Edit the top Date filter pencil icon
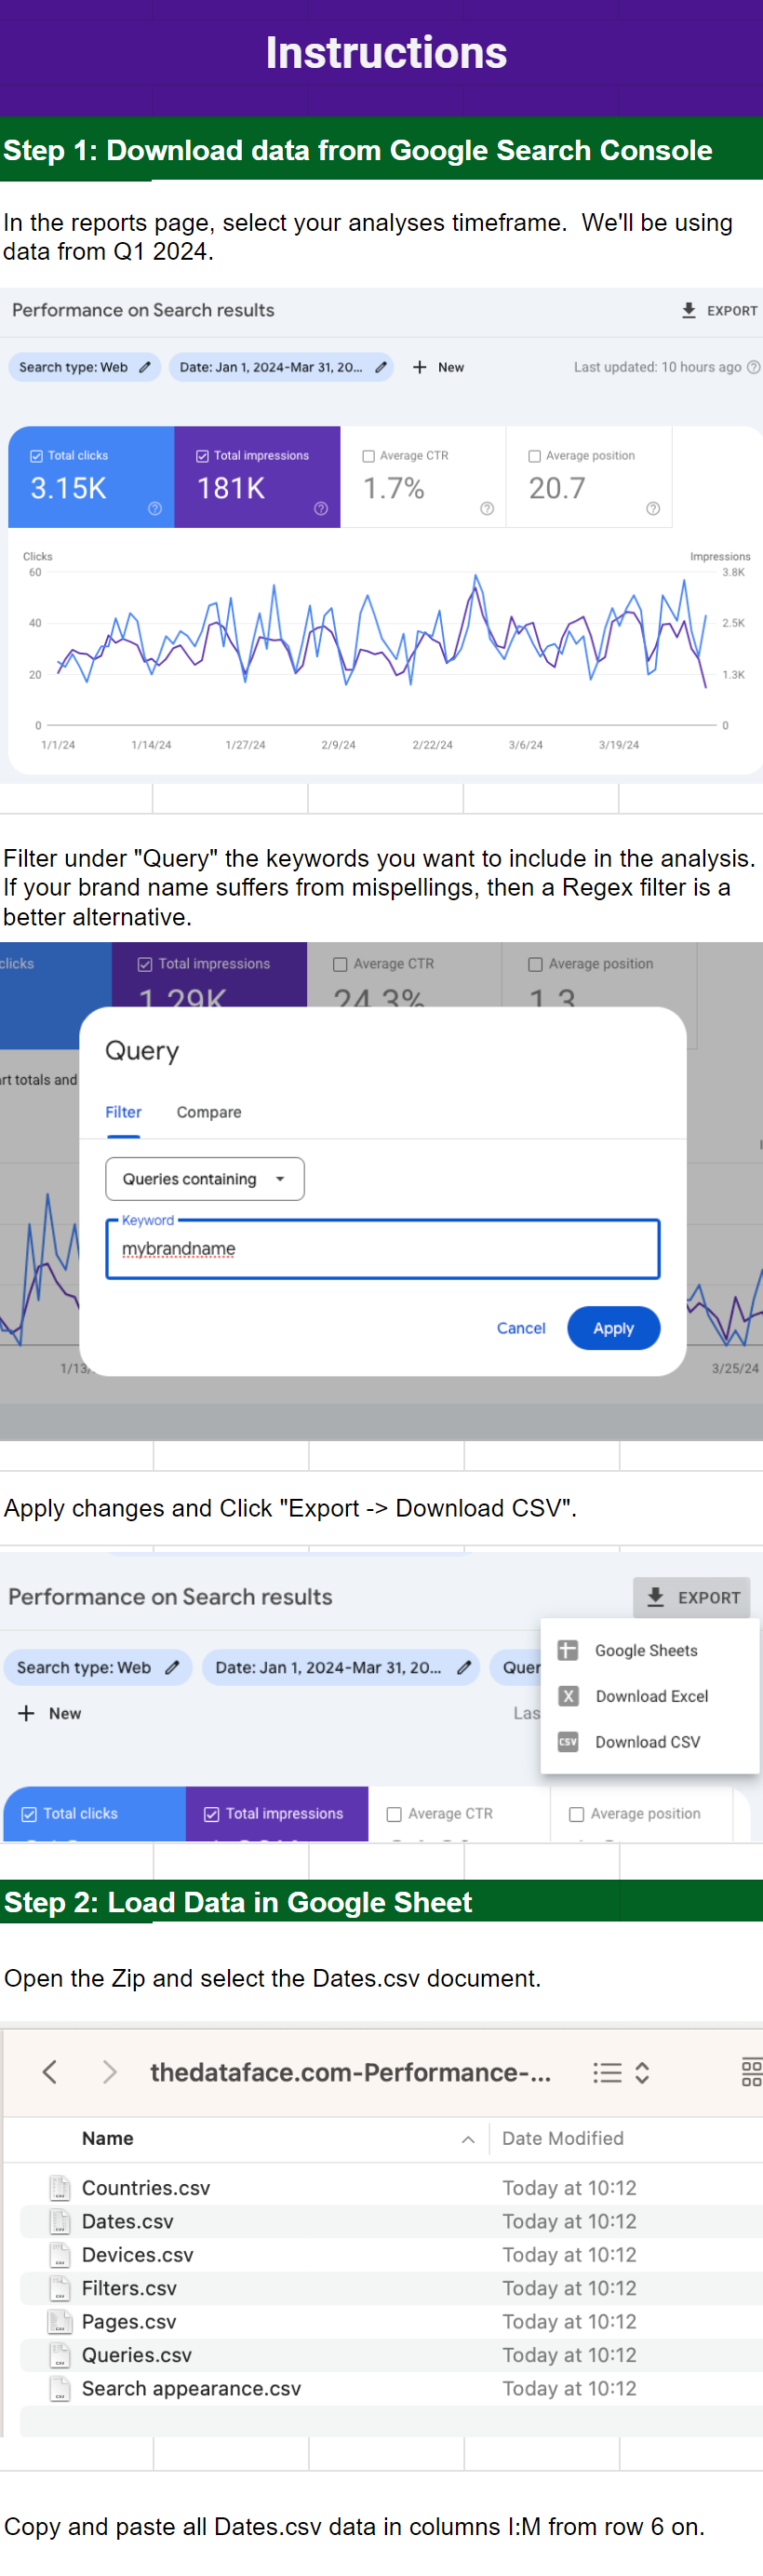 [x=380, y=367]
